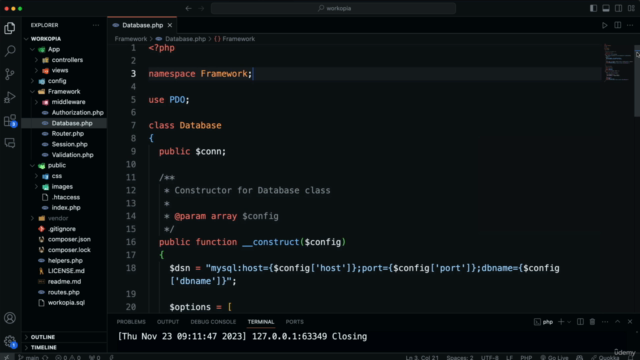Select the Database.php editor tab
Screen dimensions: 640x360
point(142,25)
